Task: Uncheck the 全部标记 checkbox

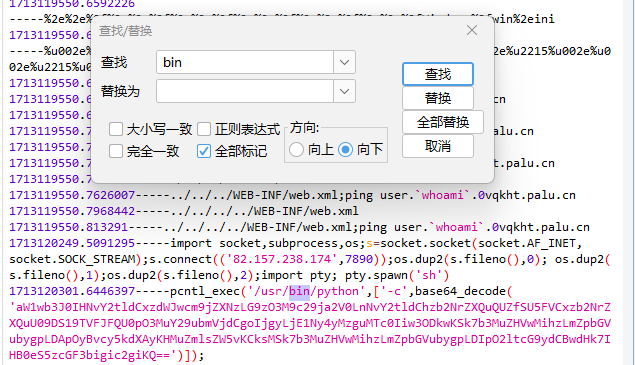Action: pyautogui.click(x=204, y=151)
